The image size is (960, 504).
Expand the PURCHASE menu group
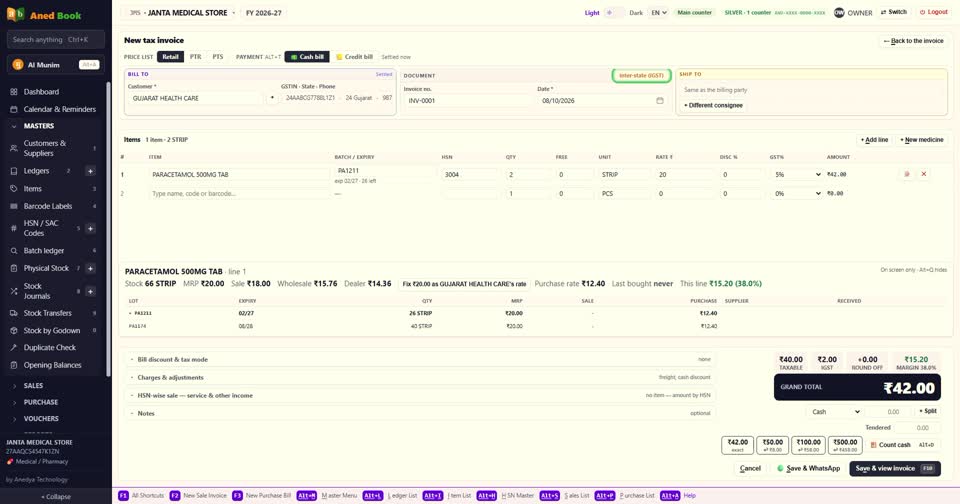click(40, 402)
